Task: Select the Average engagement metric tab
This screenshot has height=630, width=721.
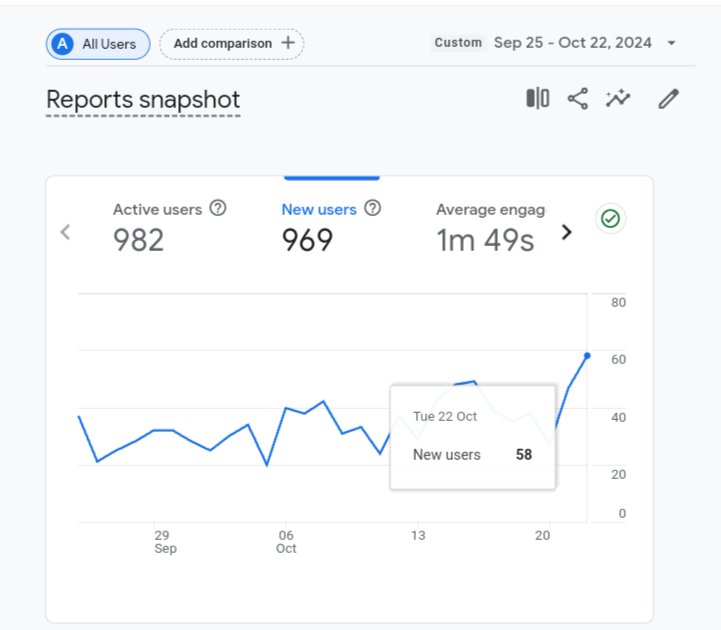Action: point(490,229)
